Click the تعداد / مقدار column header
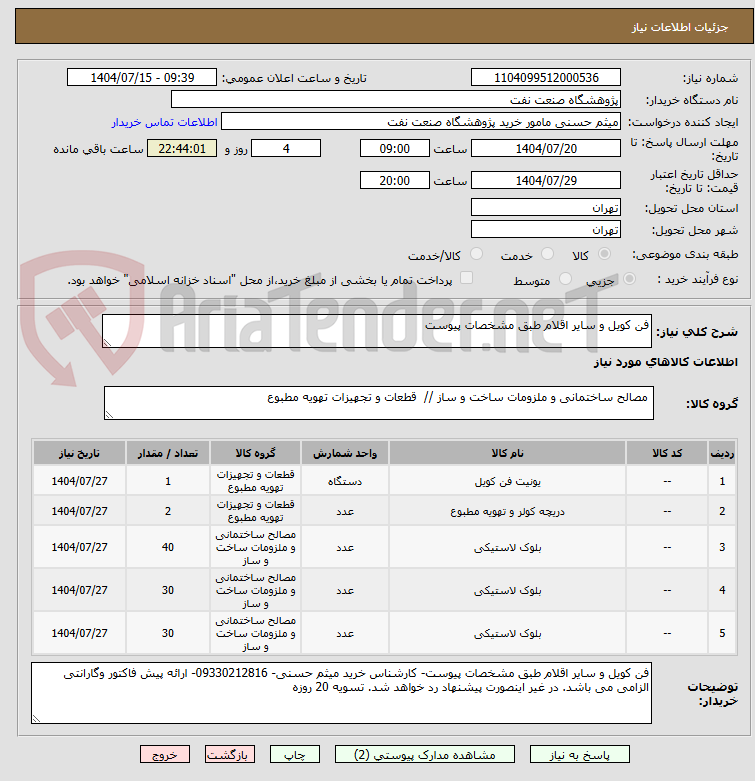 click(168, 453)
